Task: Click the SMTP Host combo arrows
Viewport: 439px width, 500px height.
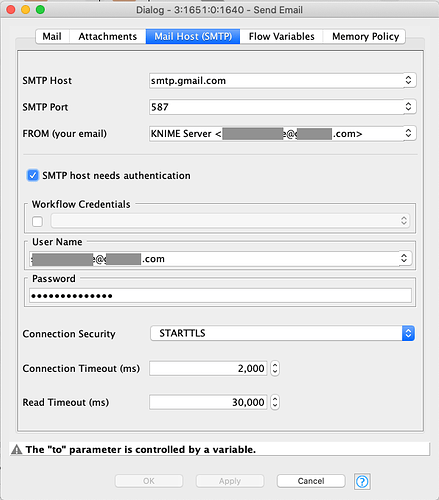Action: (408, 80)
